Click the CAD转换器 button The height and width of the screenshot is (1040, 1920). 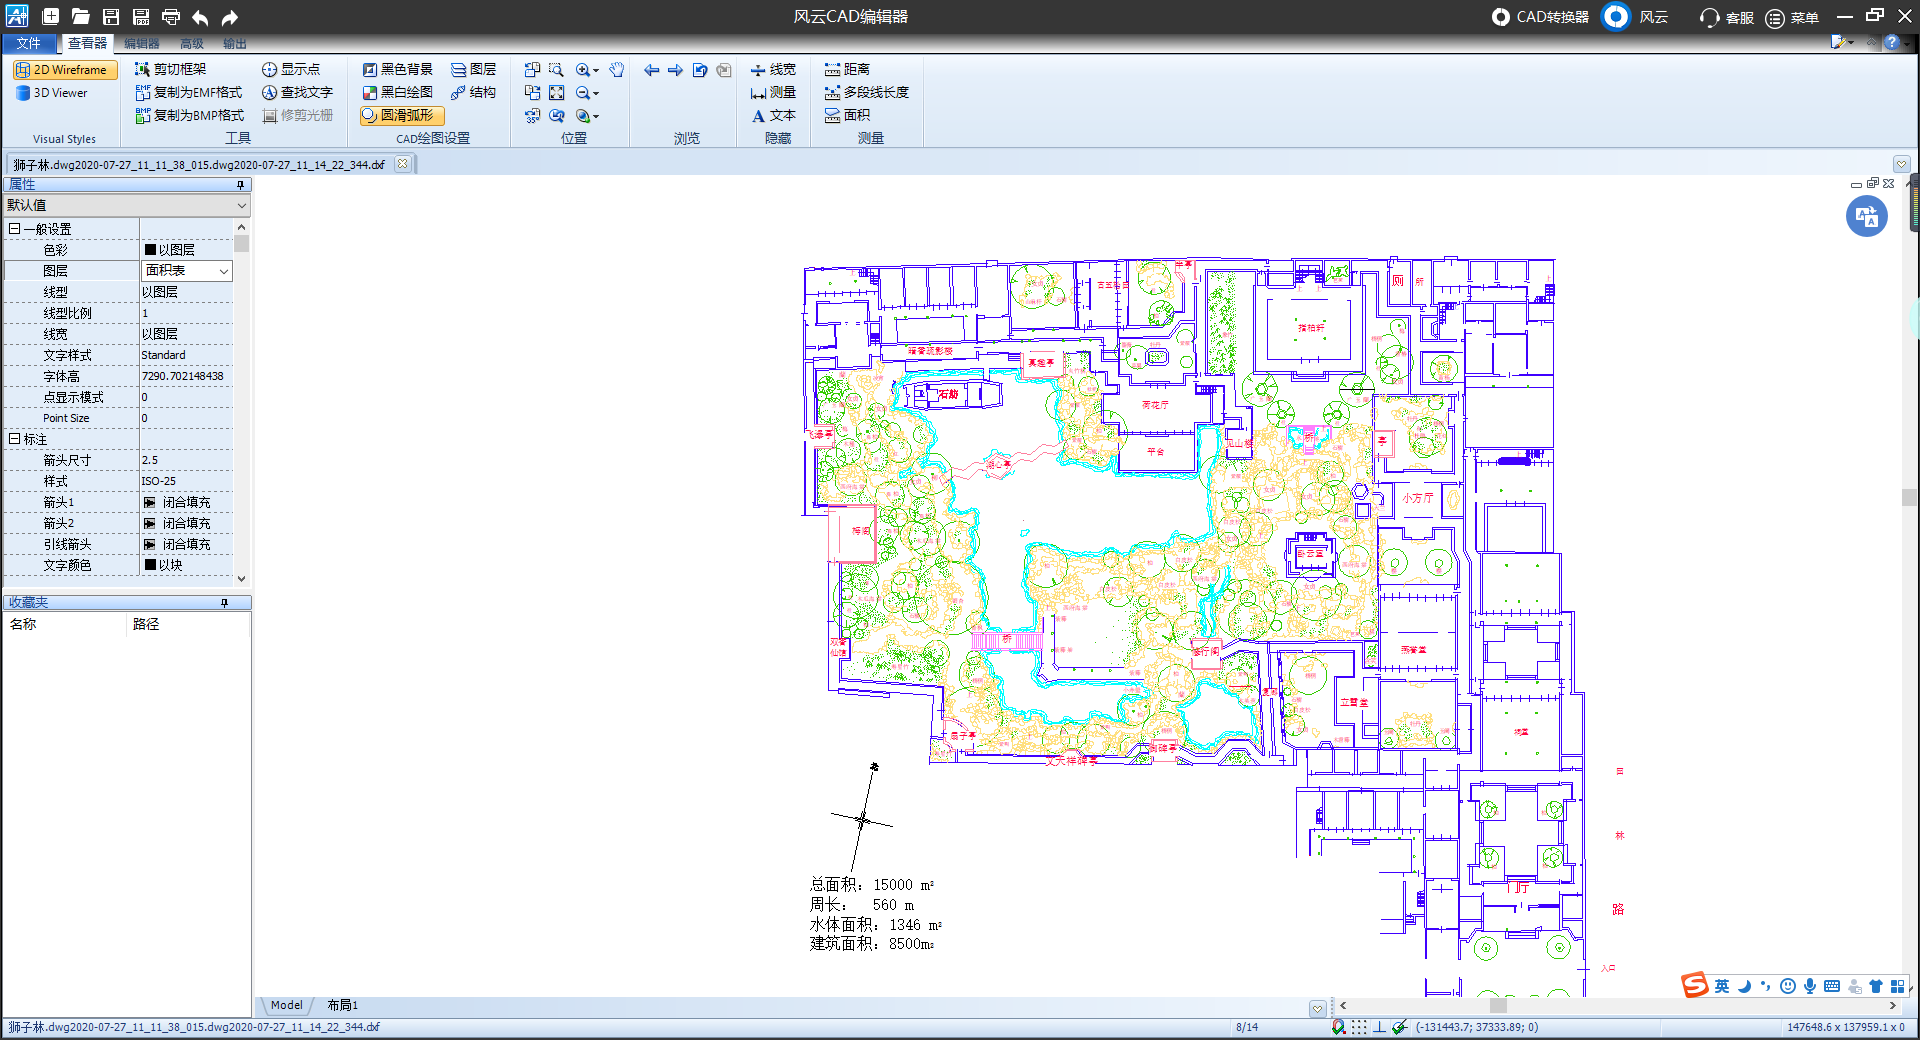click(x=1540, y=17)
